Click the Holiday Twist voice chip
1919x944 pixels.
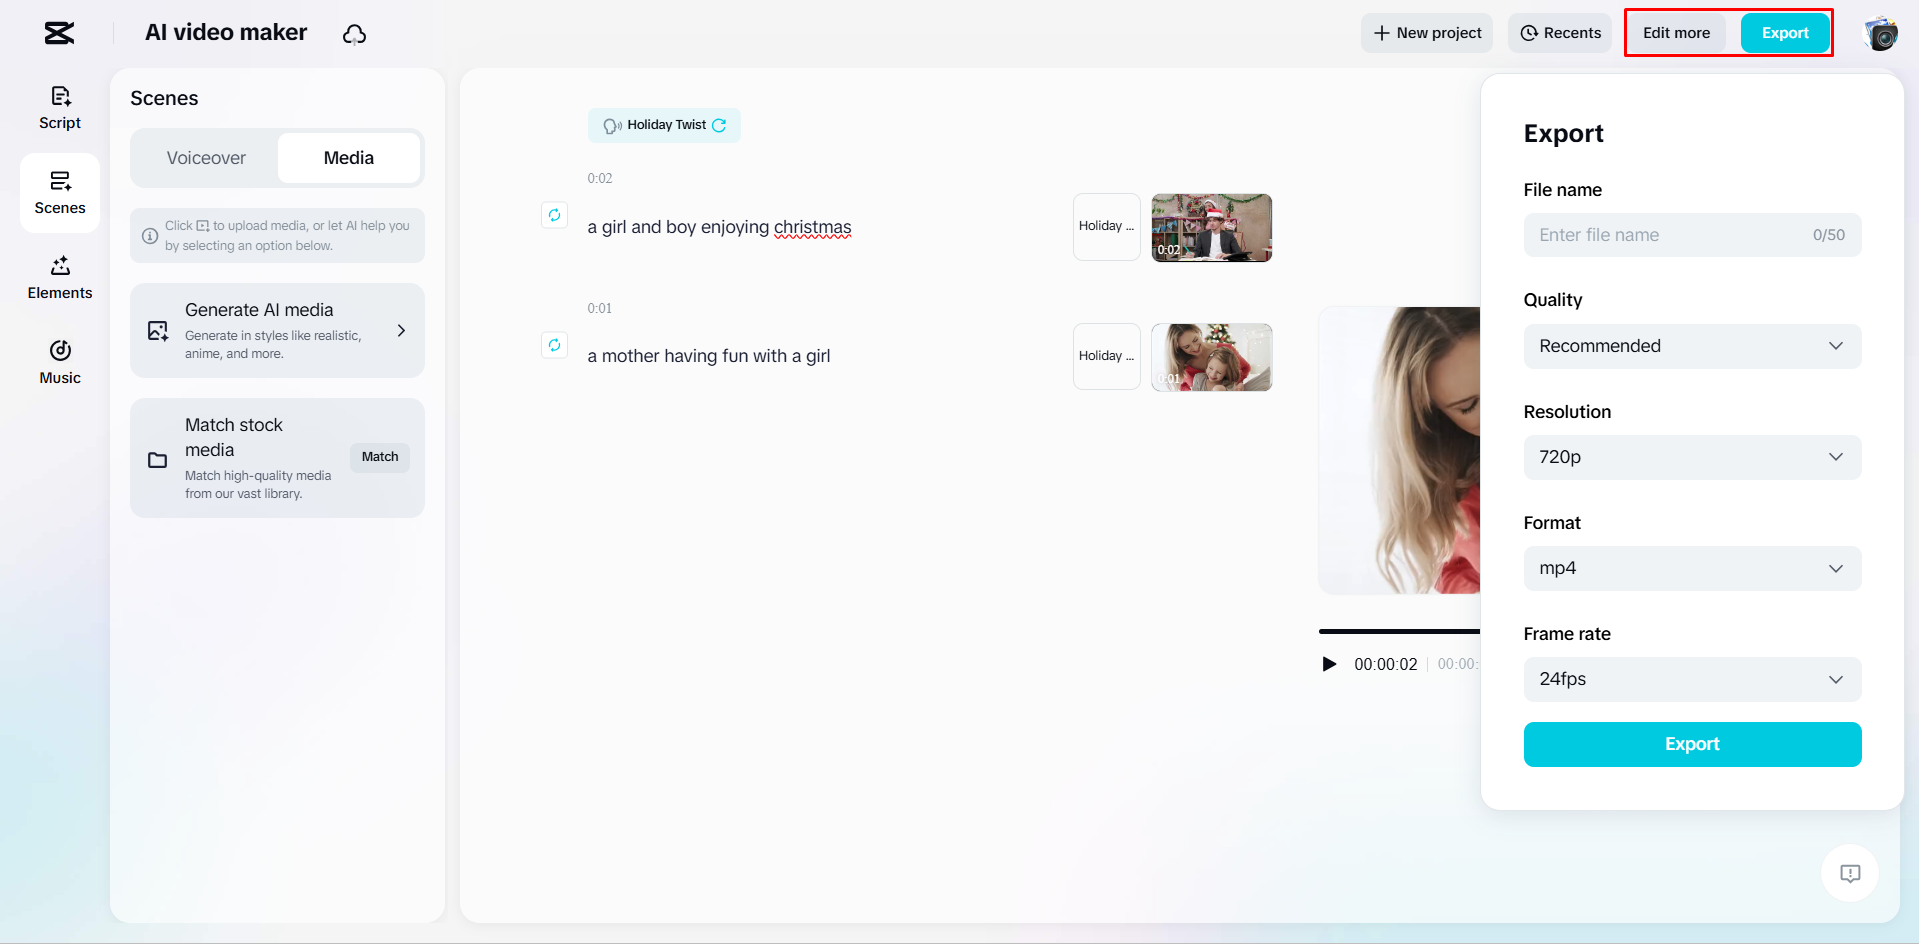pos(664,125)
